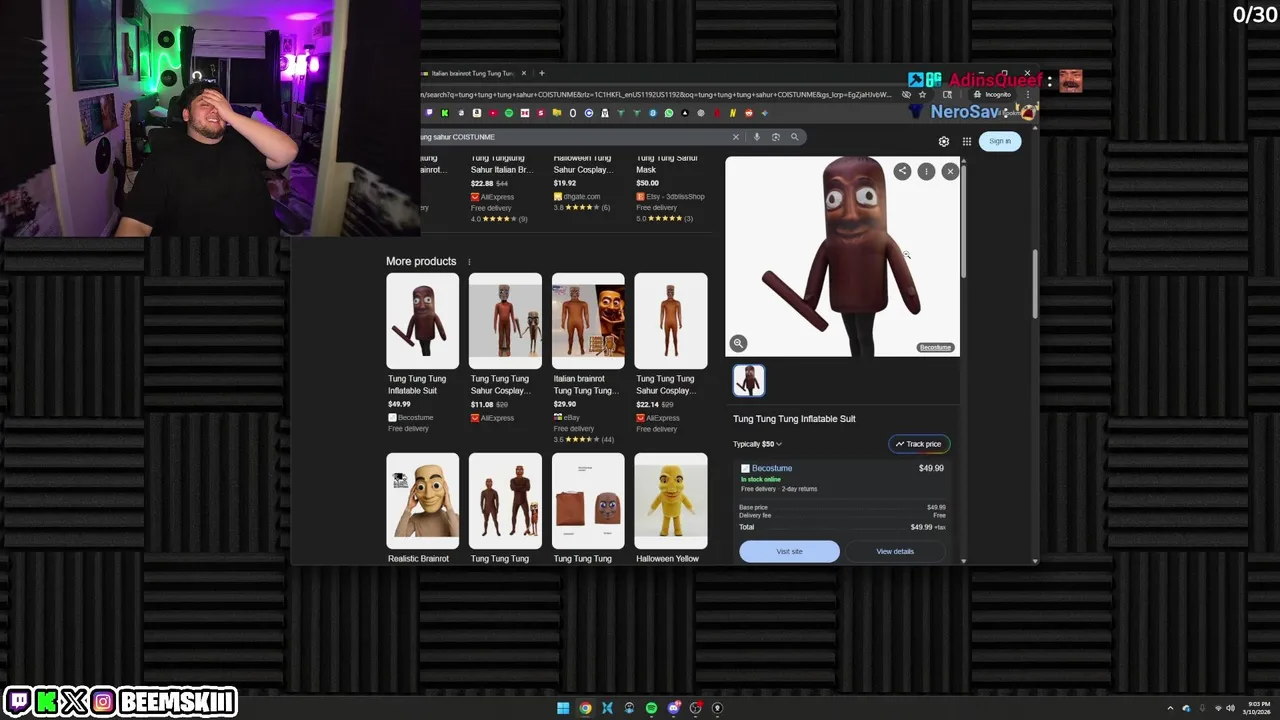This screenshot has width=1280, height=720.
Task: Open the Twitch bookmark in bookmarks bar
Action: point(429,113)
